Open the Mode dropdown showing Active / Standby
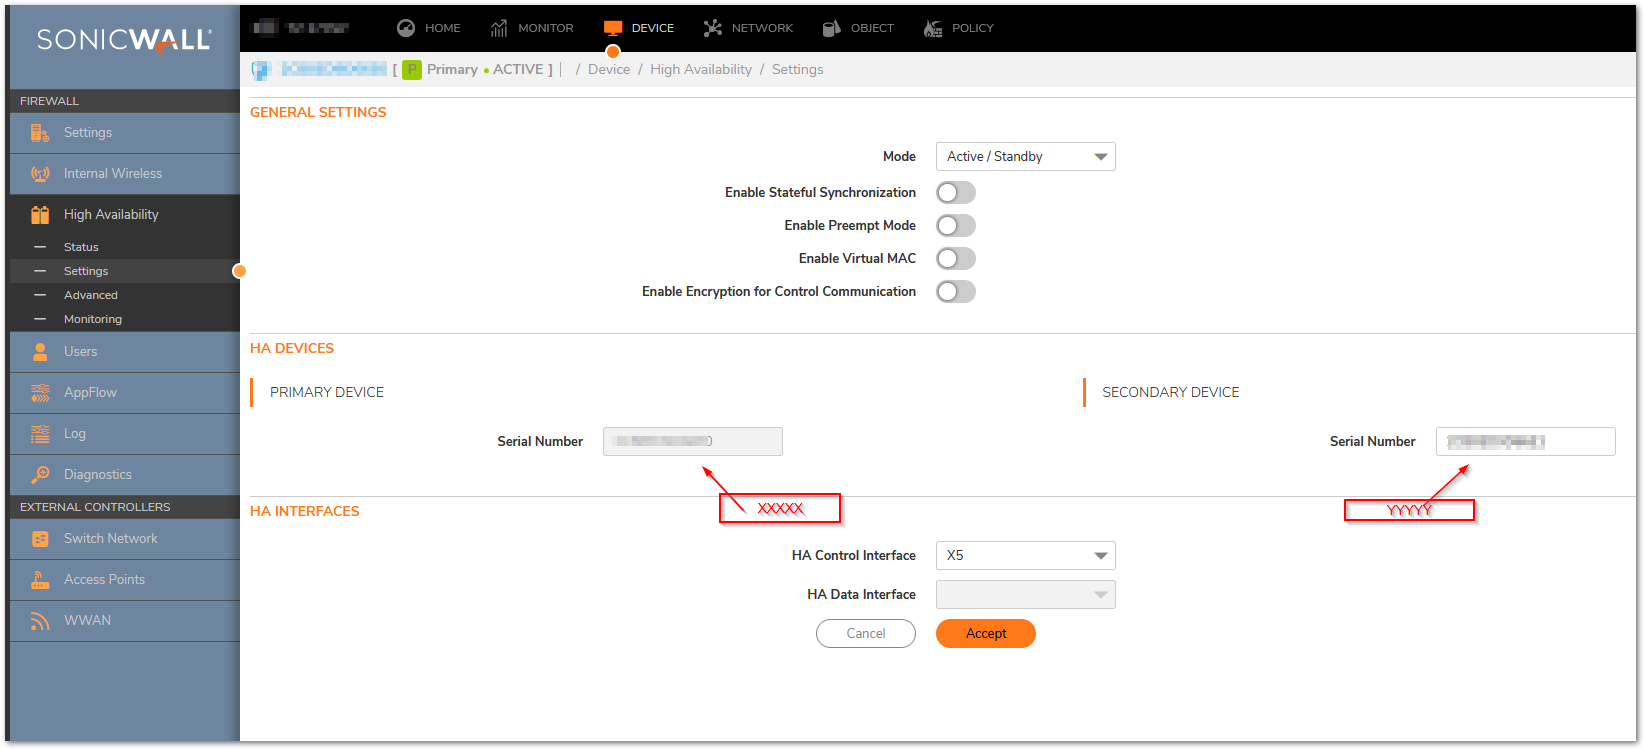The image size is (1645, 750). coord(1025,157)
